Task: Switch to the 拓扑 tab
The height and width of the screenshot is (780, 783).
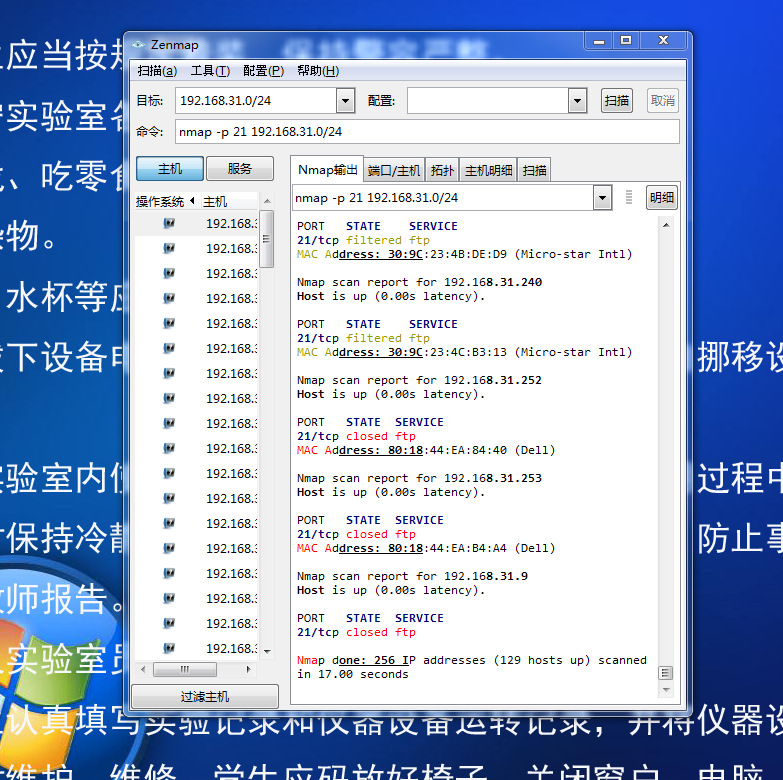Action: coord(442,171)
